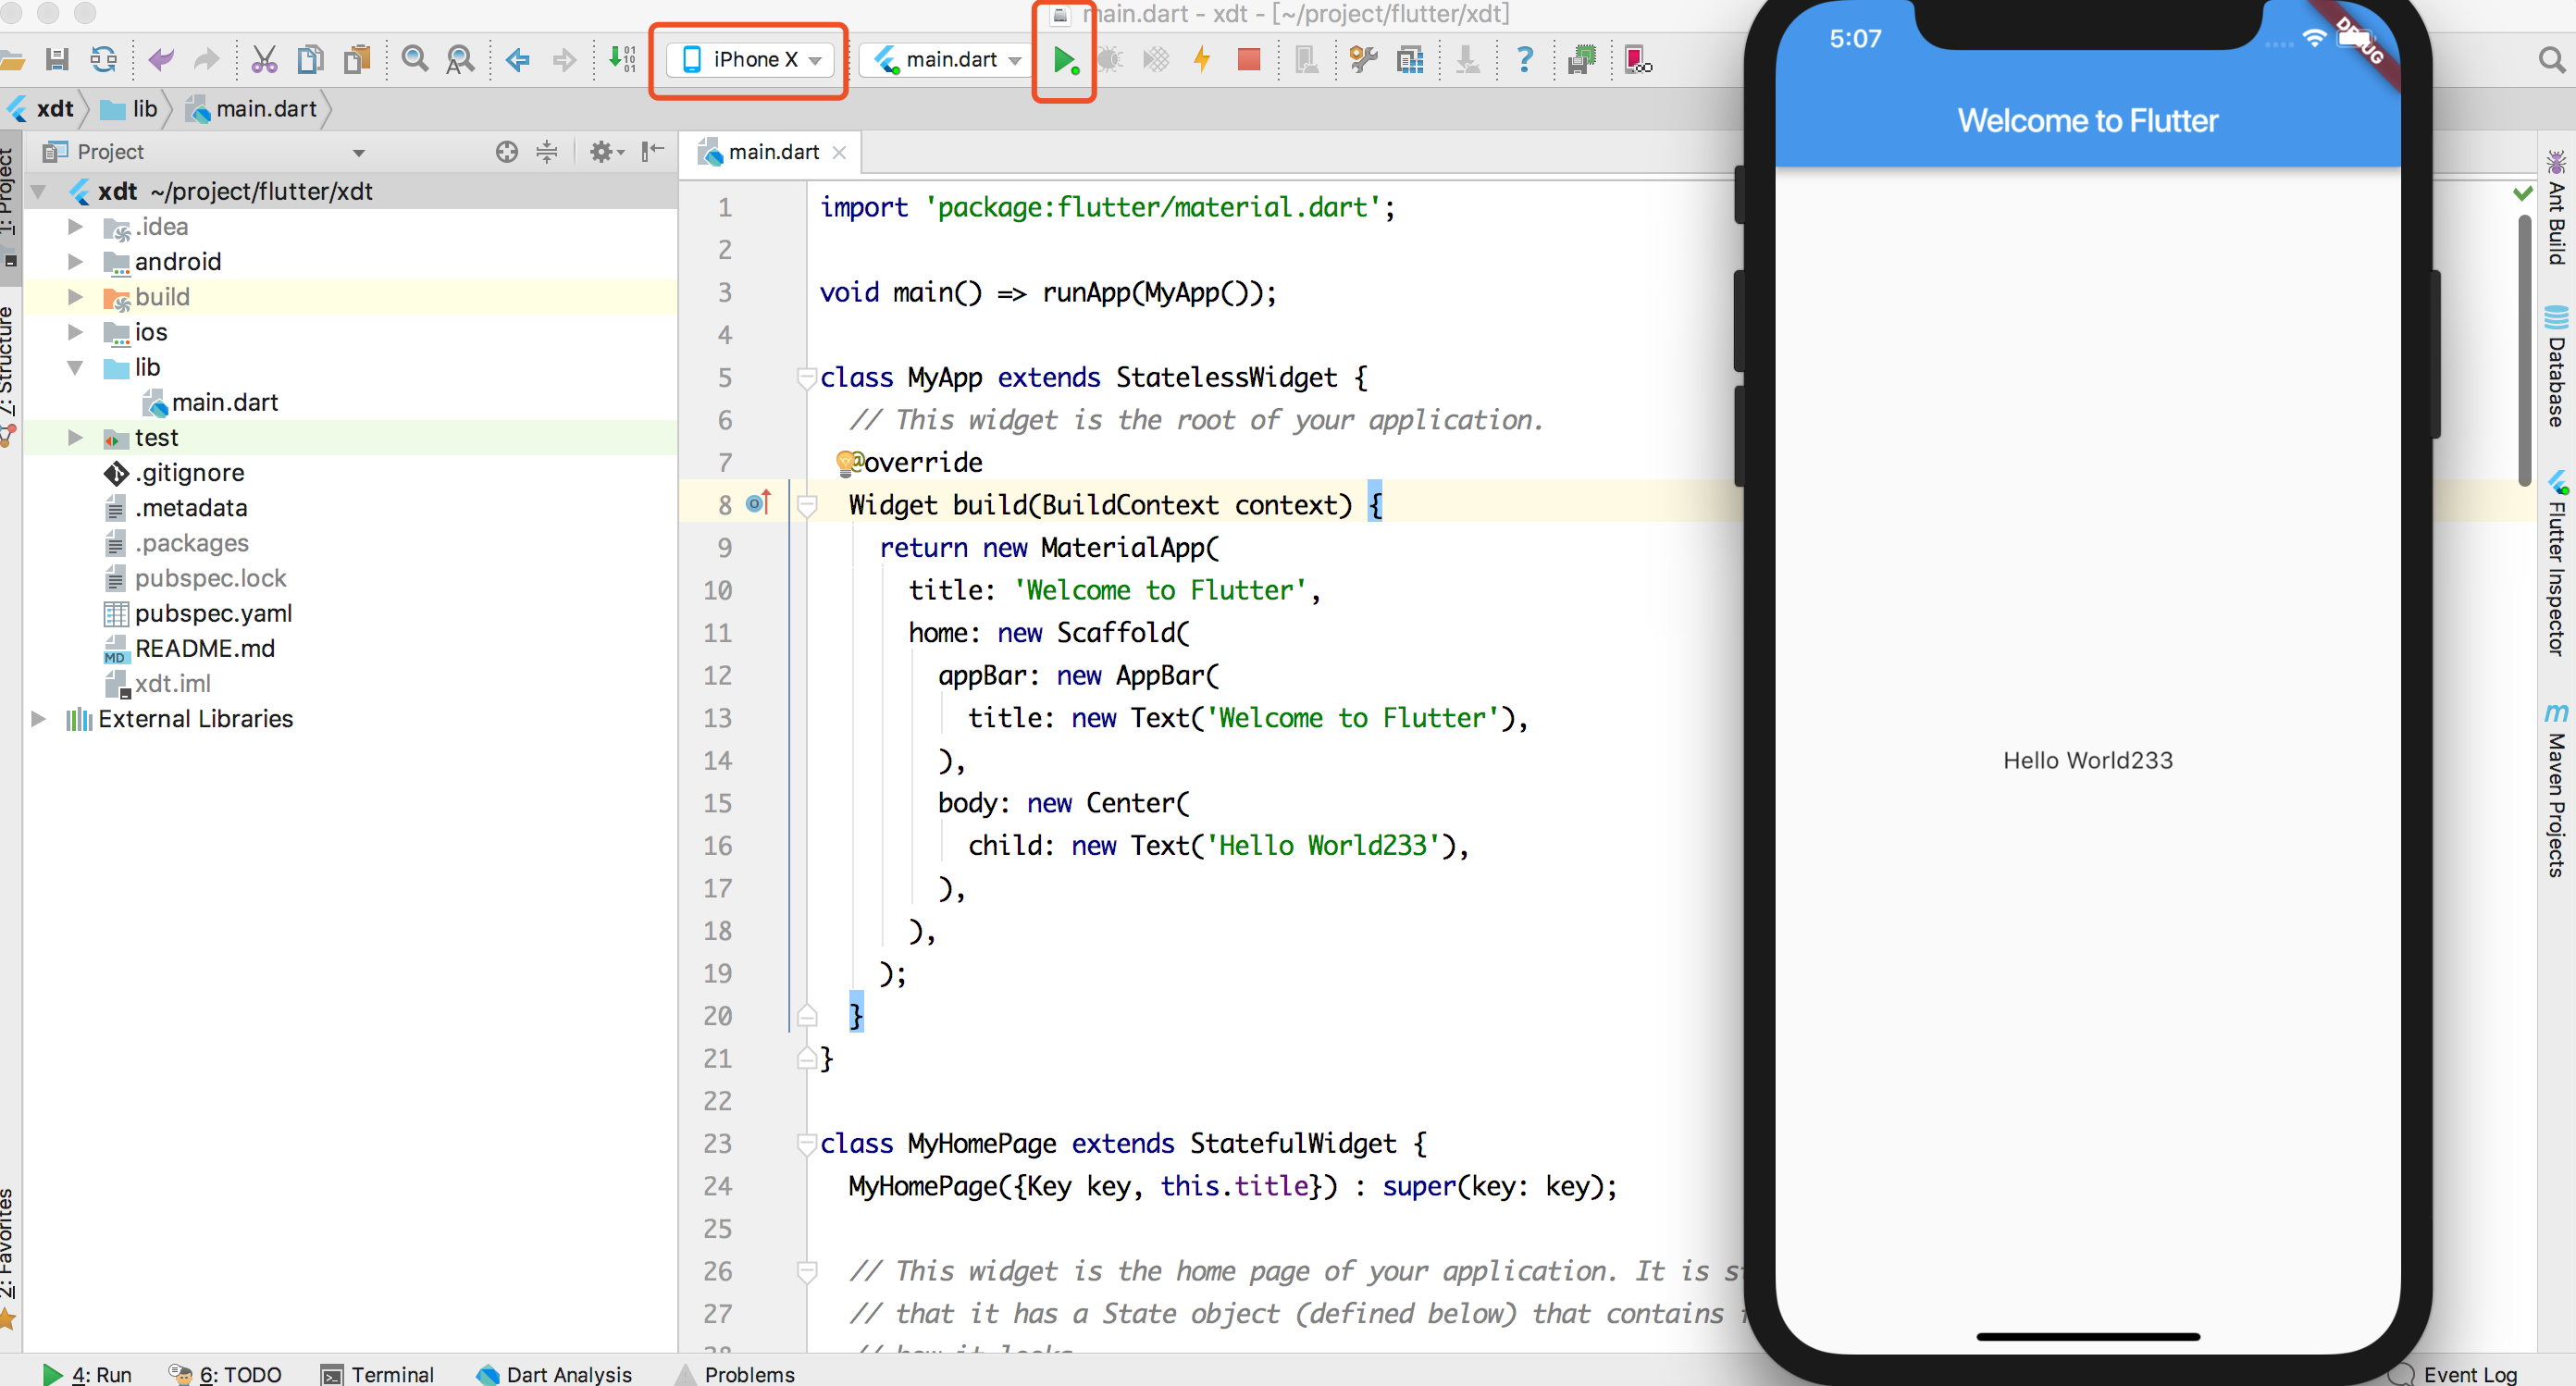2576x1386 pixels.
Task: Click the Cut scissors icon
Action: (264, 60)
